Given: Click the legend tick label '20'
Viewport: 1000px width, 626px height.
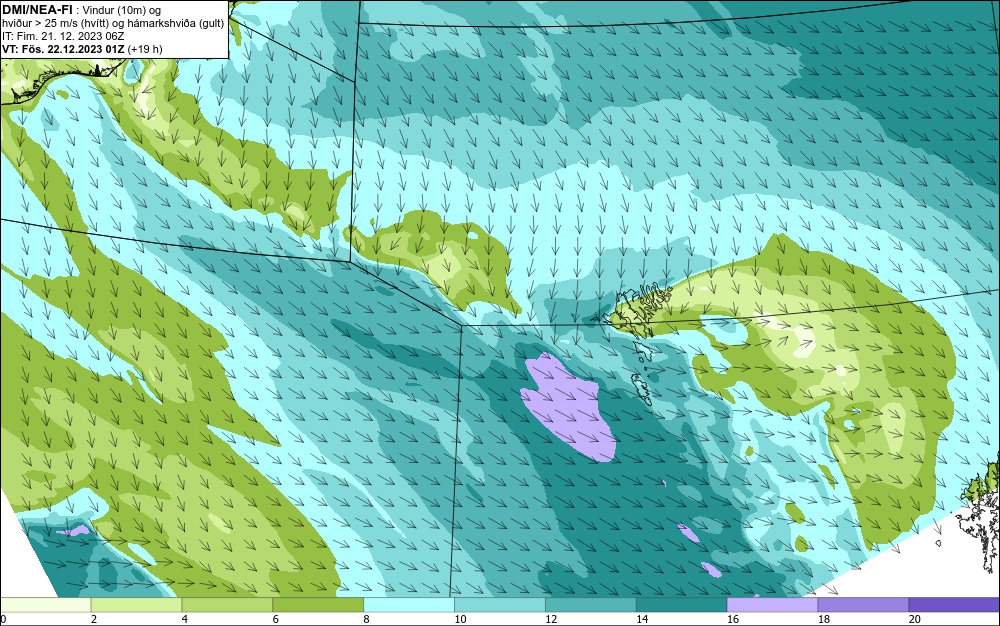Looking at the screenshot, I should pyautogui.click(x=915, y=619).
